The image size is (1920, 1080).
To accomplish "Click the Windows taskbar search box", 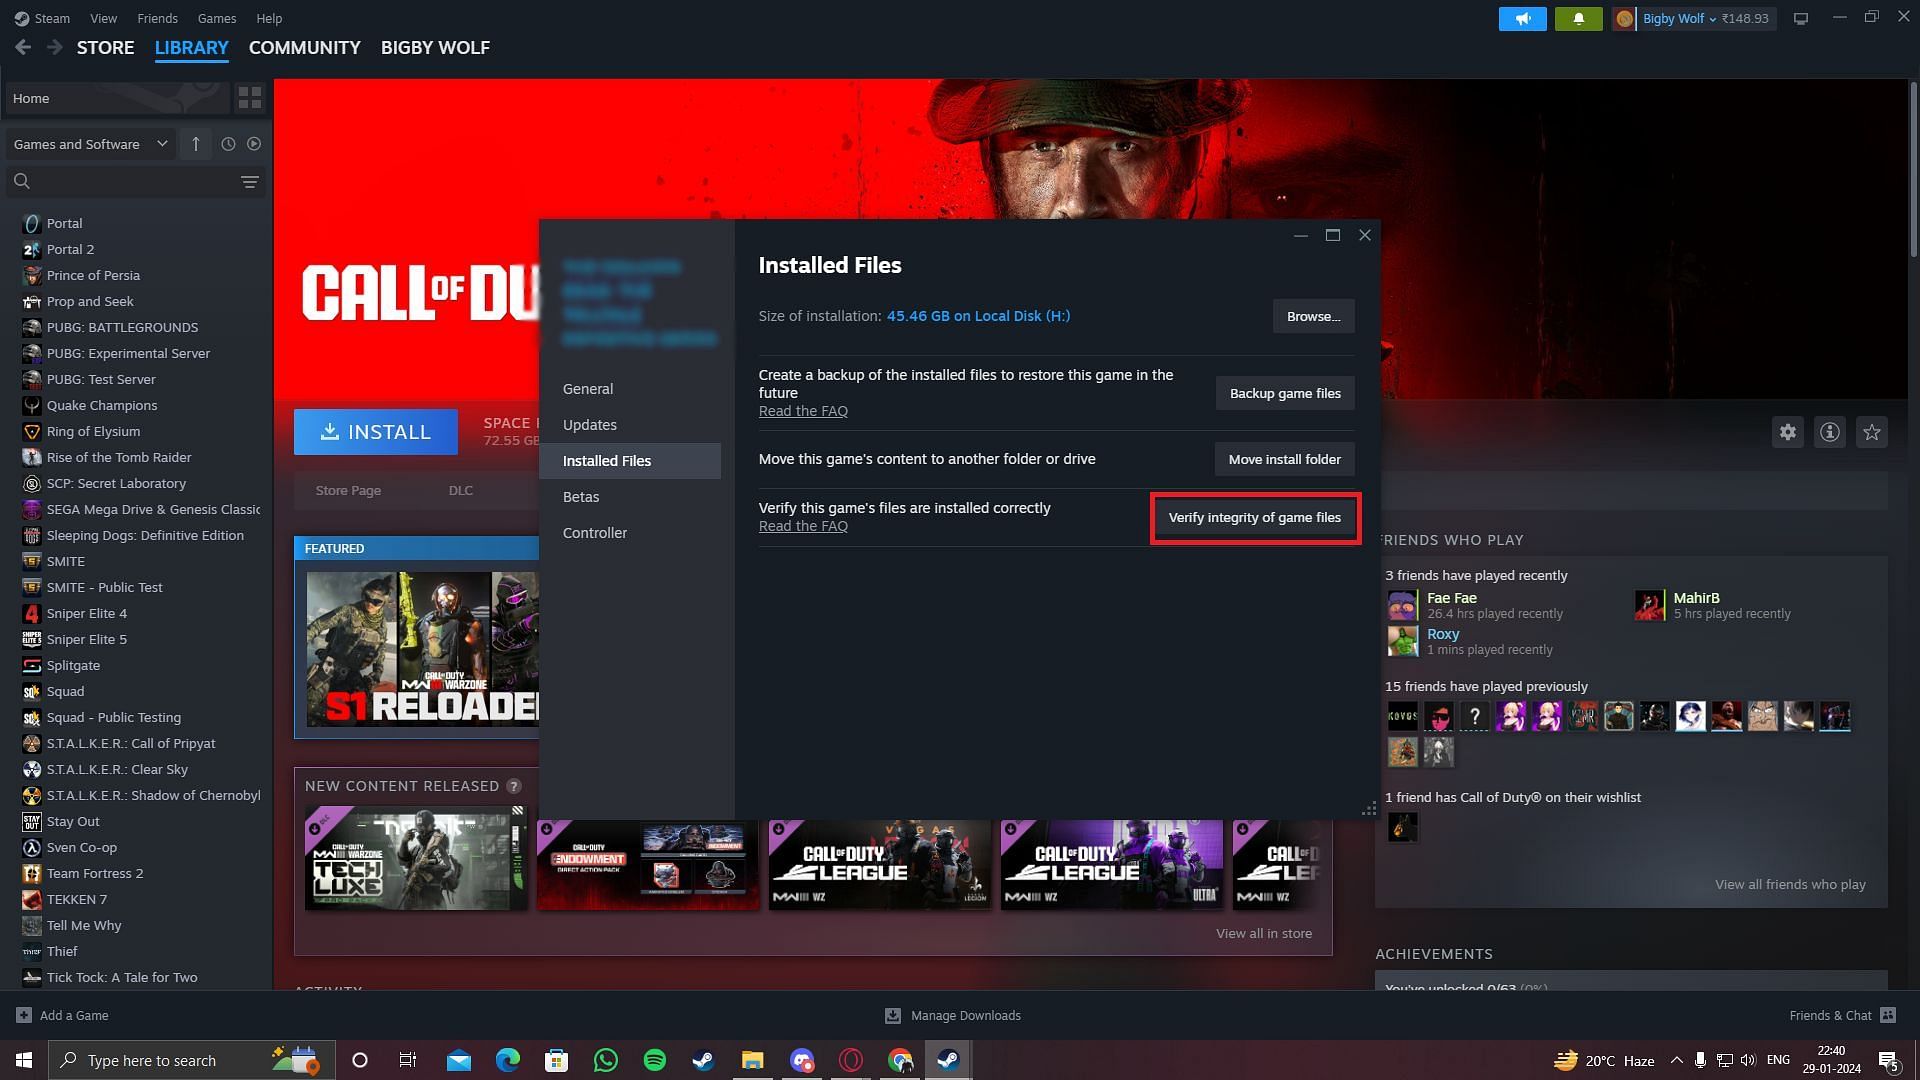I will click(190, 1060).
